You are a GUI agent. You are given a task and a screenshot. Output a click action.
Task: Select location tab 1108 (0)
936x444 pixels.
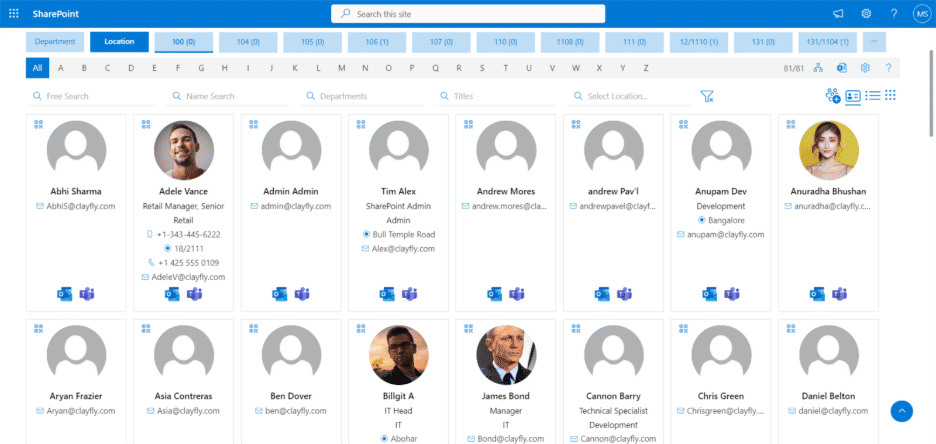click(x=570, y=42)
